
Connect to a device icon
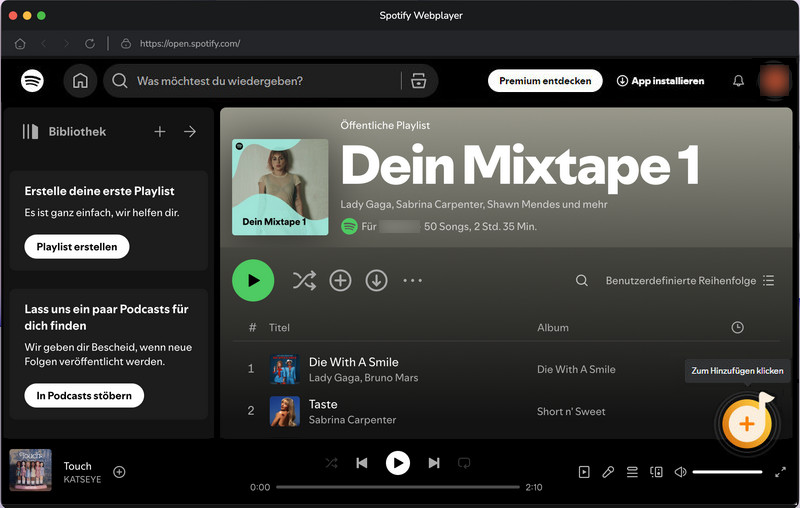click(x=656, y=472)
